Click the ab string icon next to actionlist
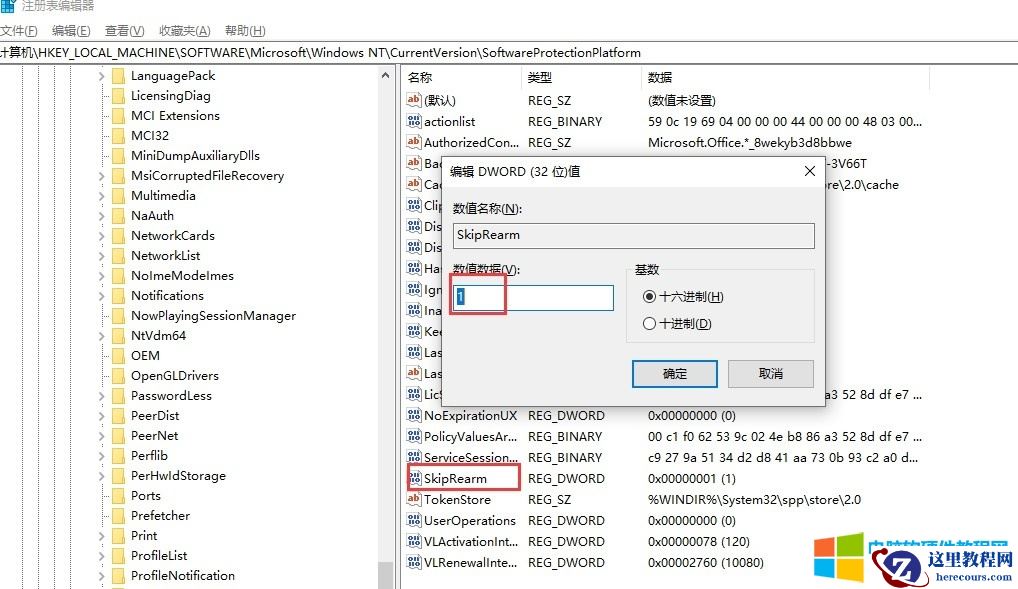The width and height of the screenshot is (1018, 589). click(x=414, y=121)
